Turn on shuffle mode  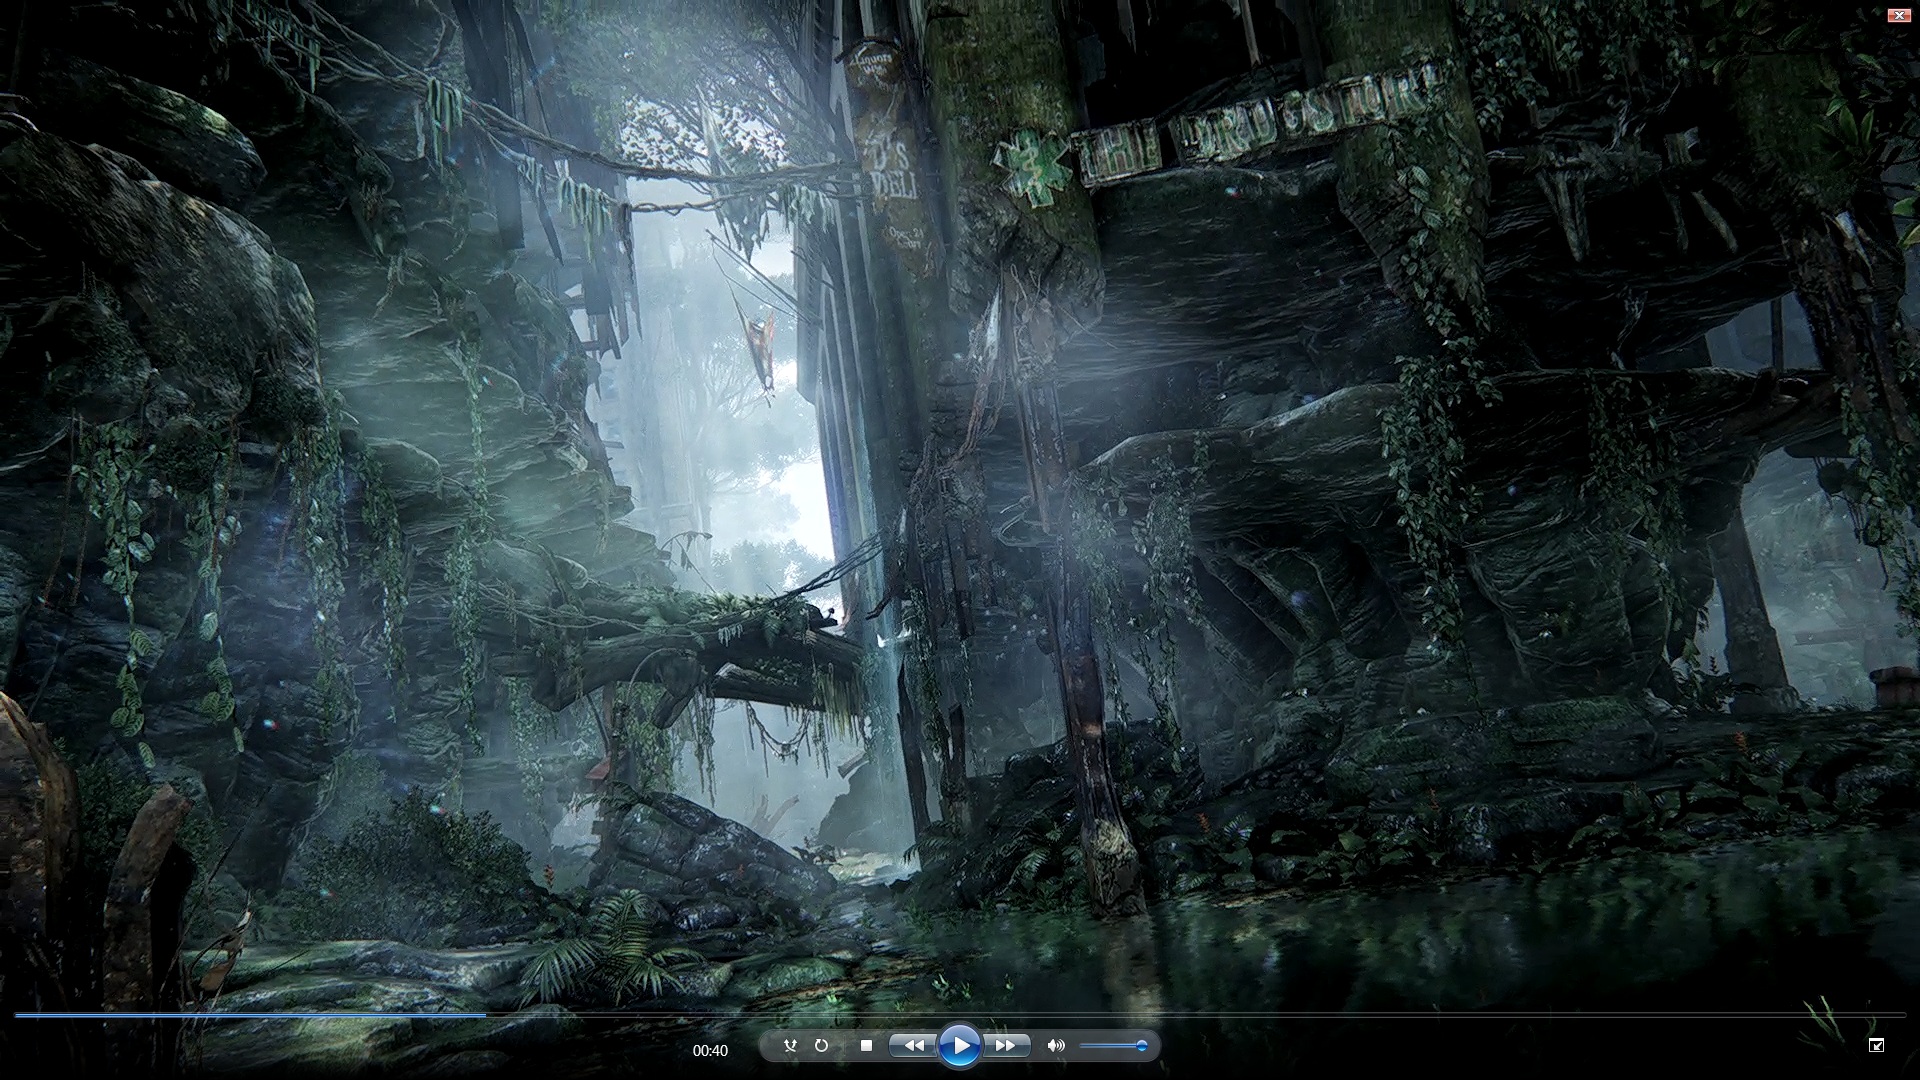pyautogui.click(x=790, y=1045)
